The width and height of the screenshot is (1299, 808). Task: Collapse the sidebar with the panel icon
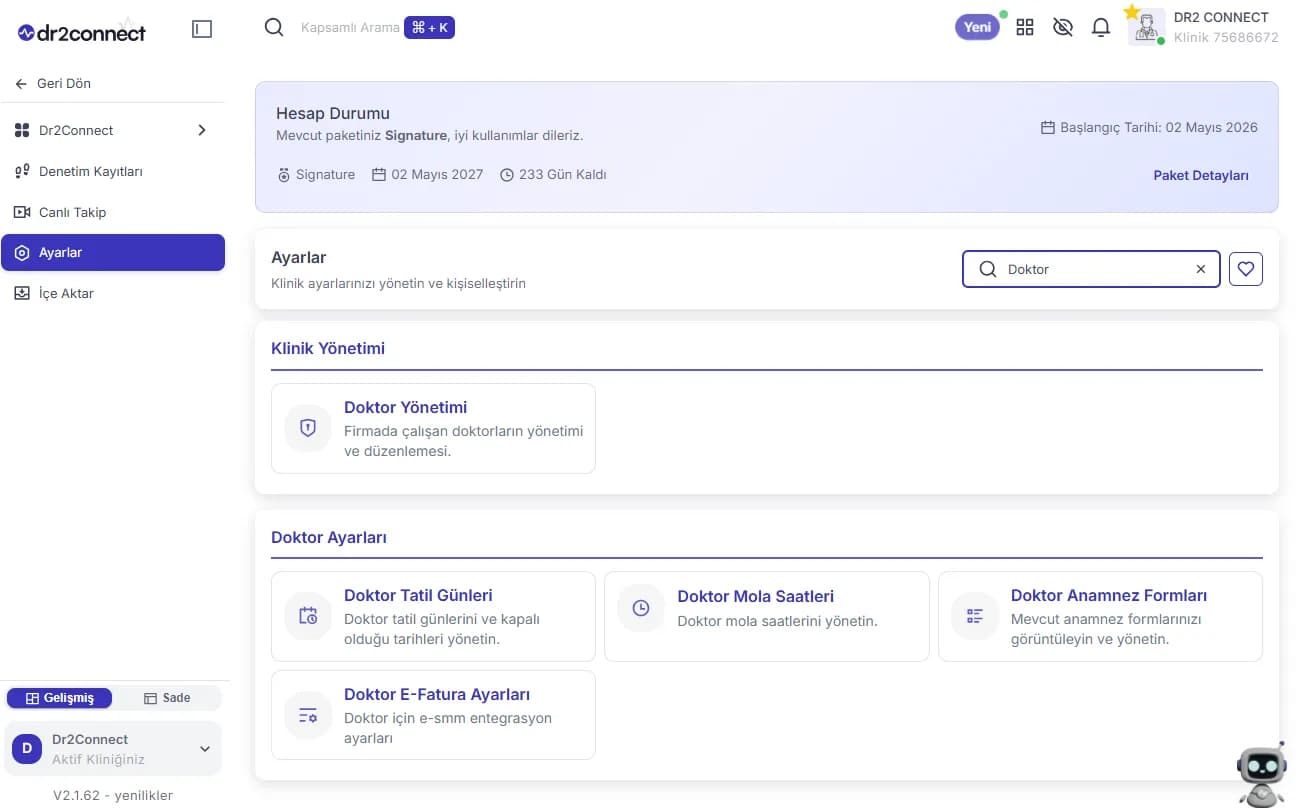click(x=202, y=29)
